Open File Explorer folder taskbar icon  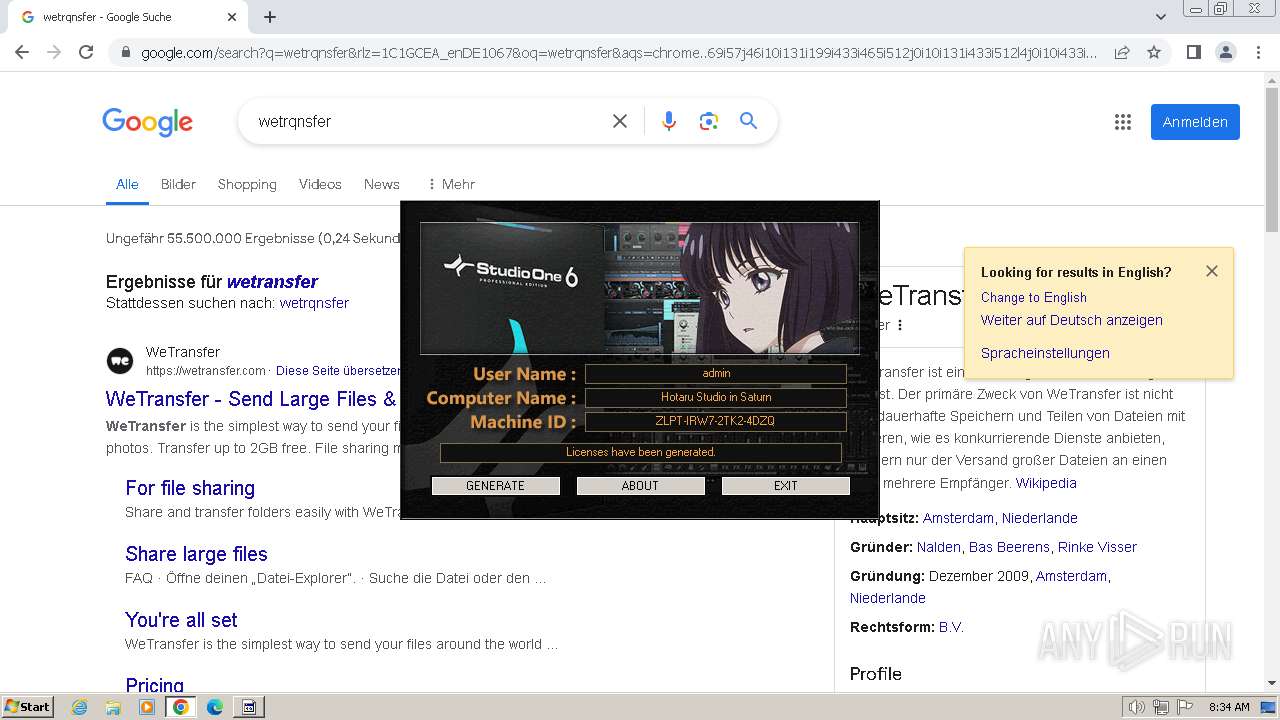point(113,707)
